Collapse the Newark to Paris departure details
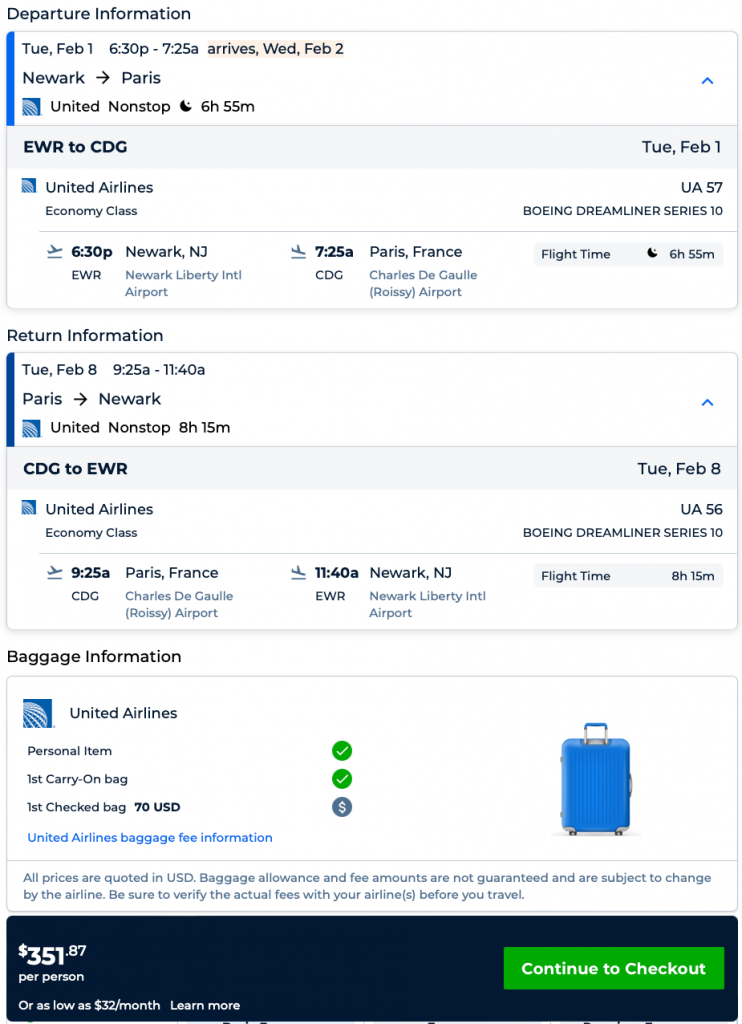Screen dimensions: 742x1024 click(707, 81)
